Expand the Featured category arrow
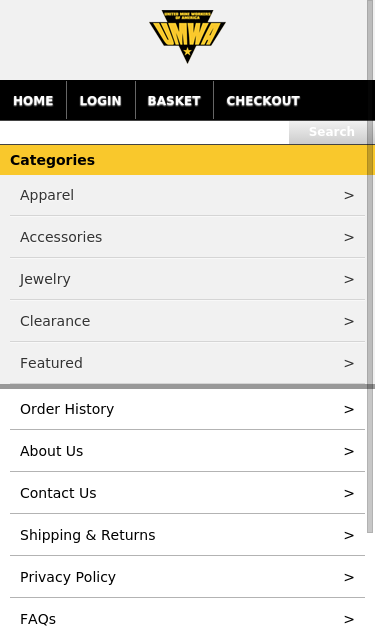This screenshot has width=375, height=627. [x=349, y=363]
